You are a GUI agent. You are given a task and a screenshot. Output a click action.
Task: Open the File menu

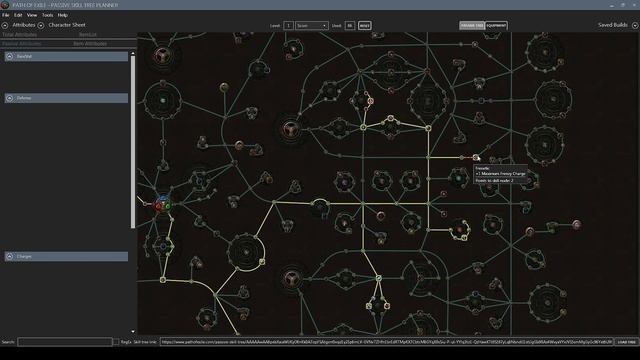coord(6,15)
